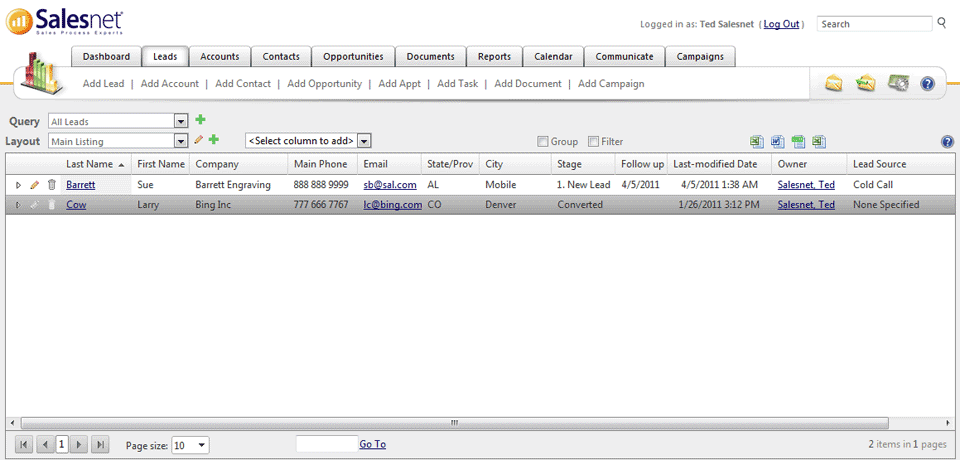Click the first Excel export icon above the grid
This screenshot has width=960, height=460.
point(757,142)
